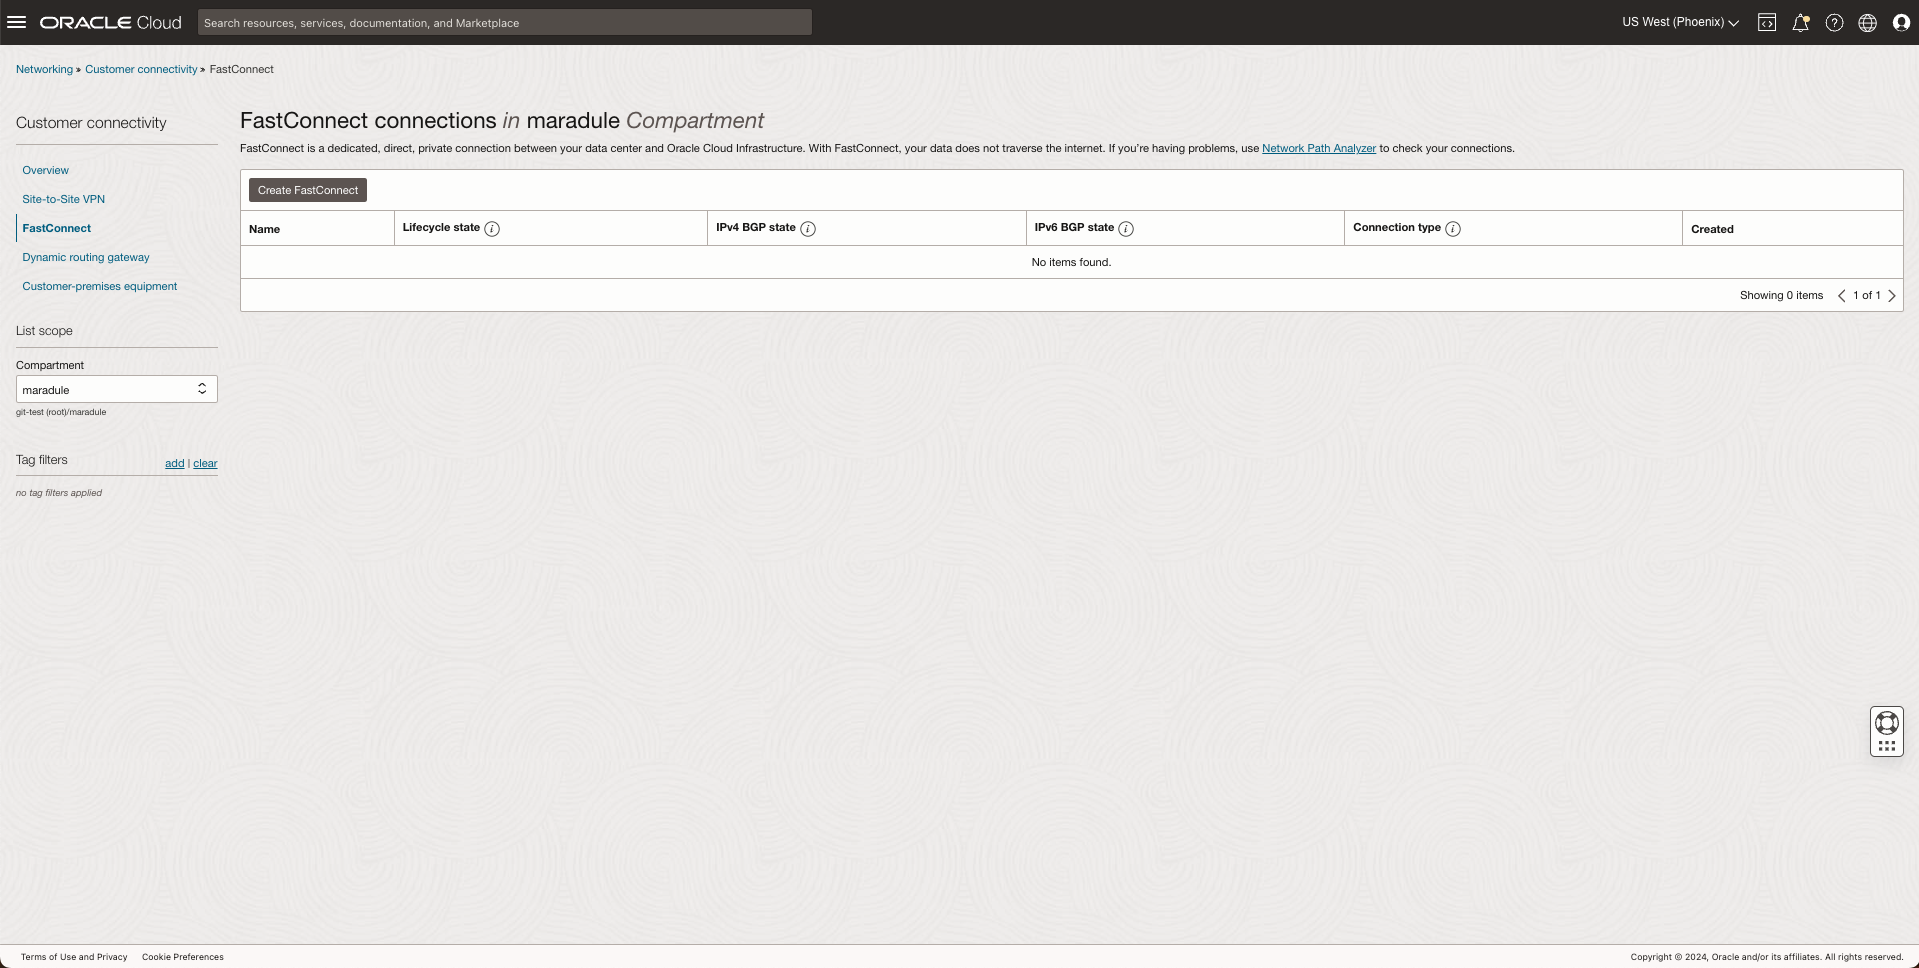Click the FastConnect breadcrumb text

(242, 69)
